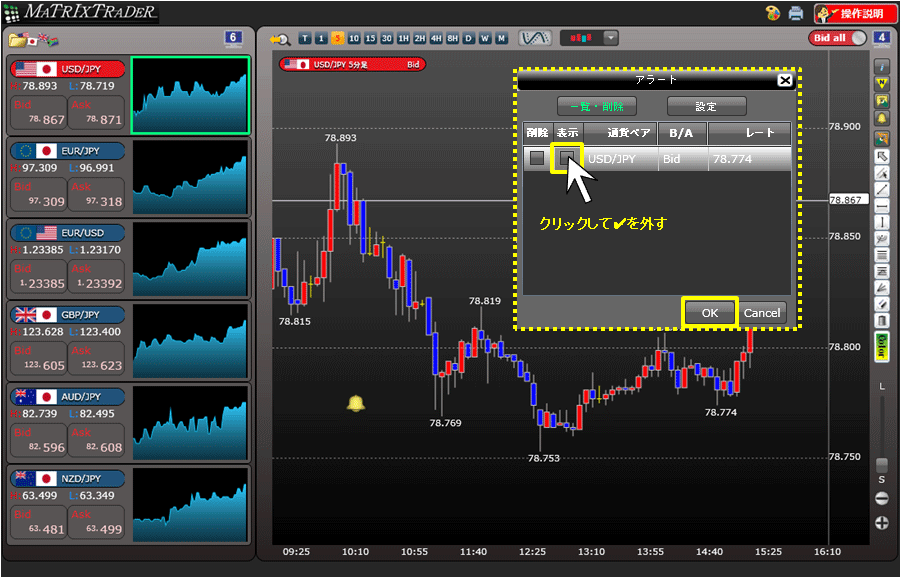
Task: Click the rate panel count 6 icon
Action: coord(233,39)
